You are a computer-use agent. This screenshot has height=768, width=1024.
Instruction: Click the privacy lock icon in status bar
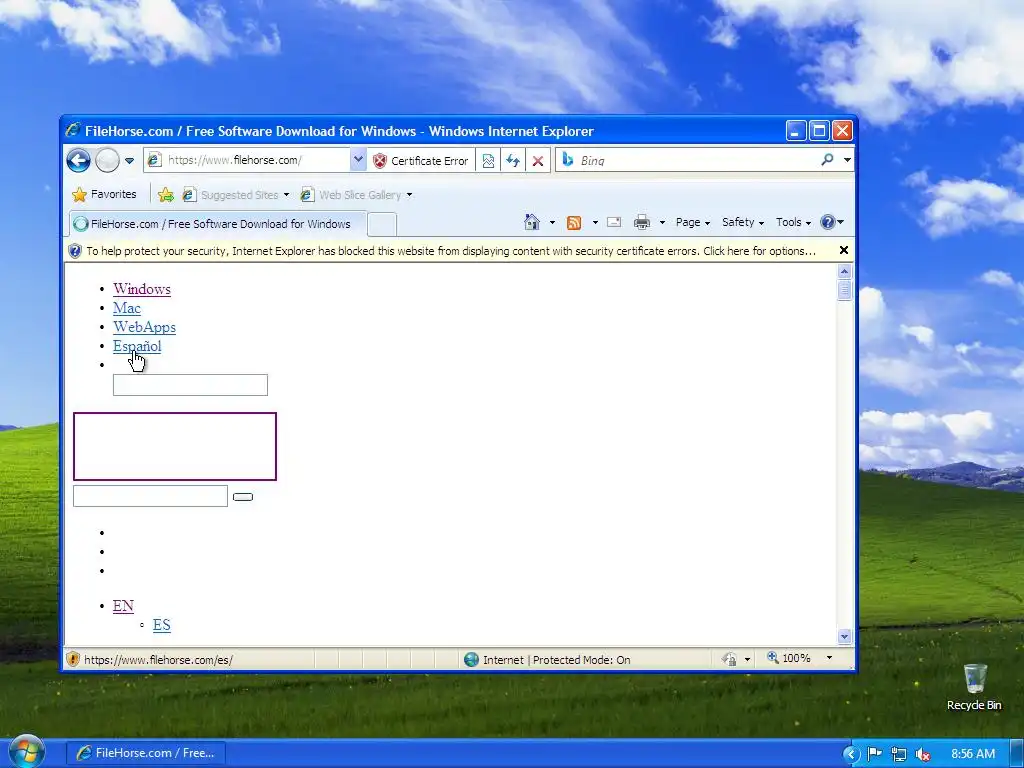pos(730,659)
